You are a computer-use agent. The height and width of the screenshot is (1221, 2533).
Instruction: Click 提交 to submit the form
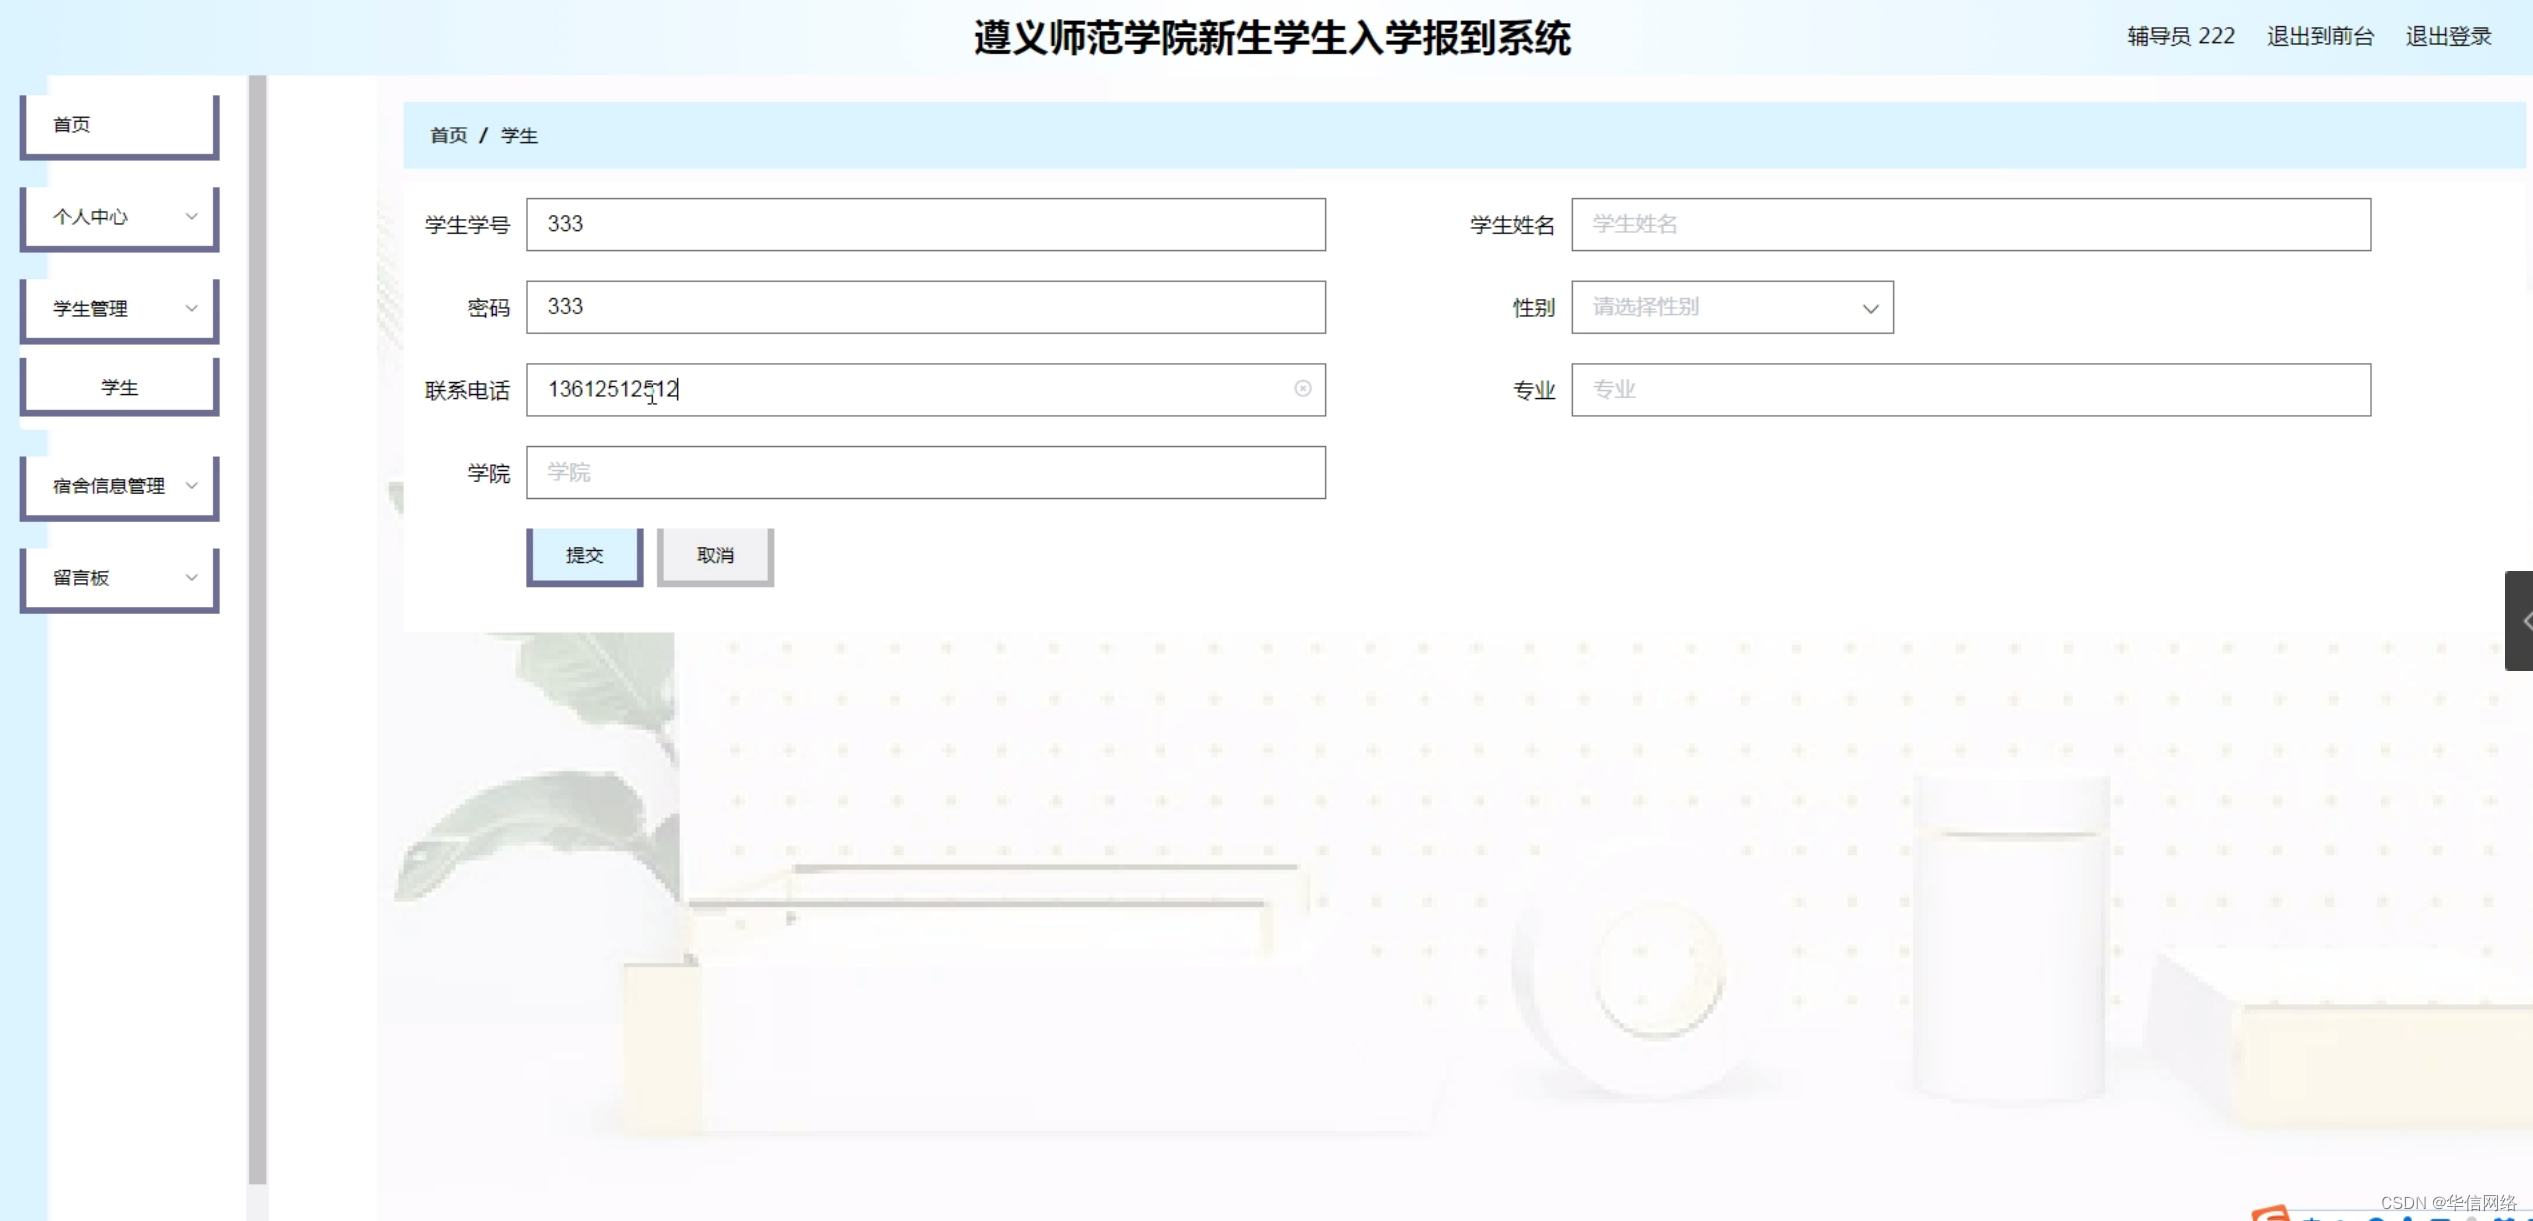tap(583, 555)
